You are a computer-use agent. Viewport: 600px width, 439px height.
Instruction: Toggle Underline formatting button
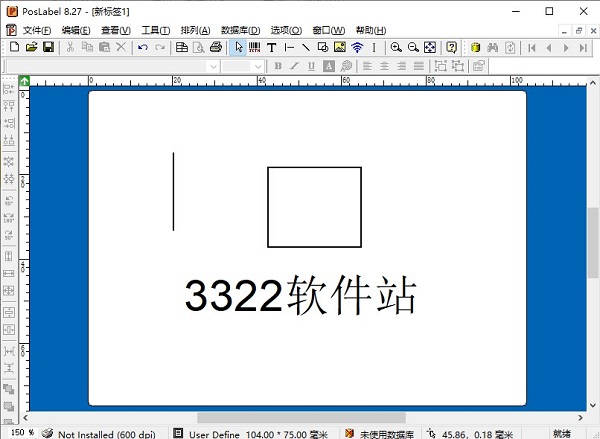pos(311,66)
